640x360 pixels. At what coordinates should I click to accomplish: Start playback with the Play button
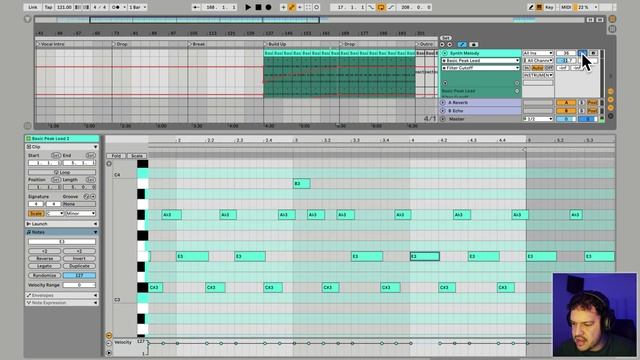point(248,7)
